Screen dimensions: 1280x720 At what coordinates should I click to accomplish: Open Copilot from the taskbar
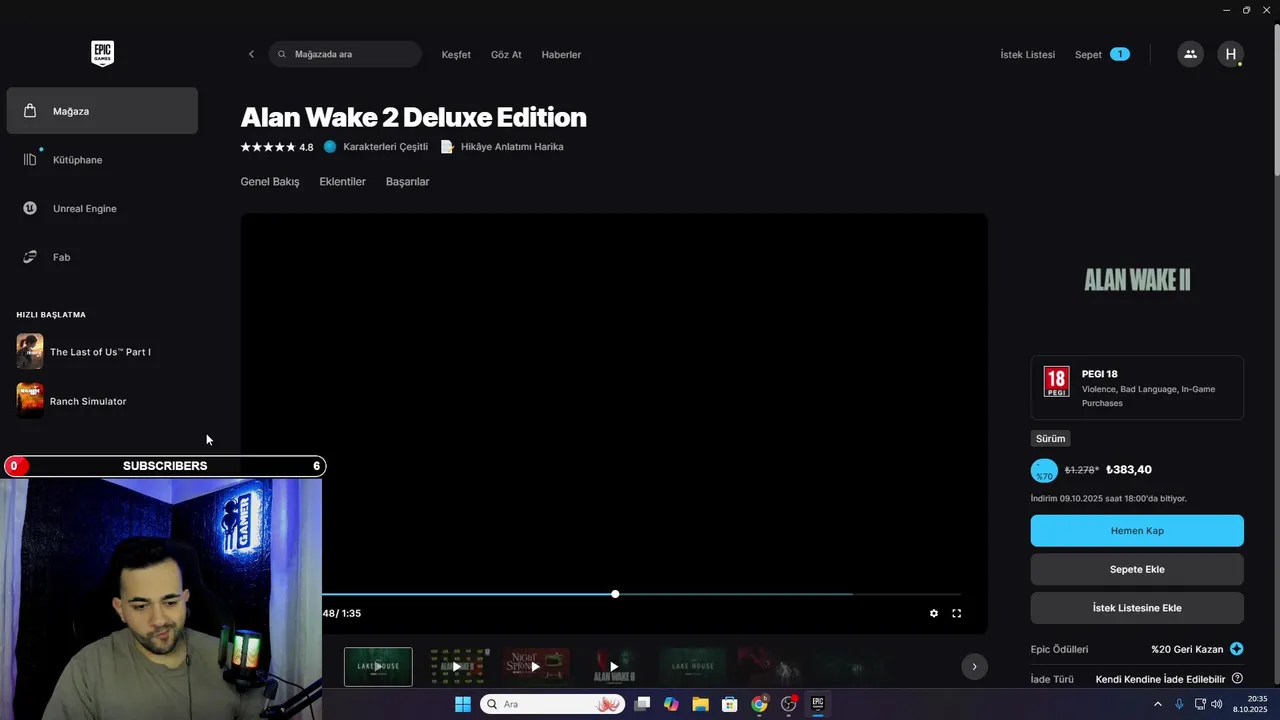671,704
